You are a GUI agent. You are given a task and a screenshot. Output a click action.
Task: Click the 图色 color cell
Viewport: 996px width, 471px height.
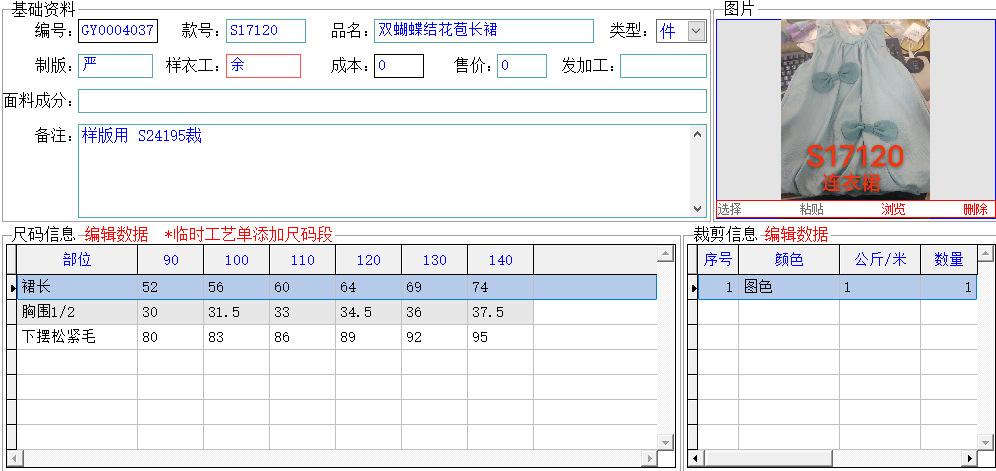(x=789, y=287)
